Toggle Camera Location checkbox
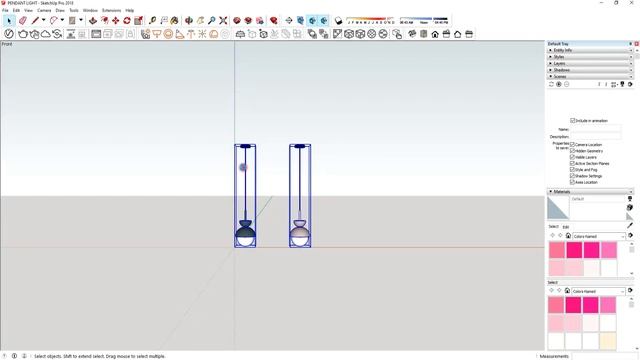This screenshot has width=640, height=360. point(572,144)
